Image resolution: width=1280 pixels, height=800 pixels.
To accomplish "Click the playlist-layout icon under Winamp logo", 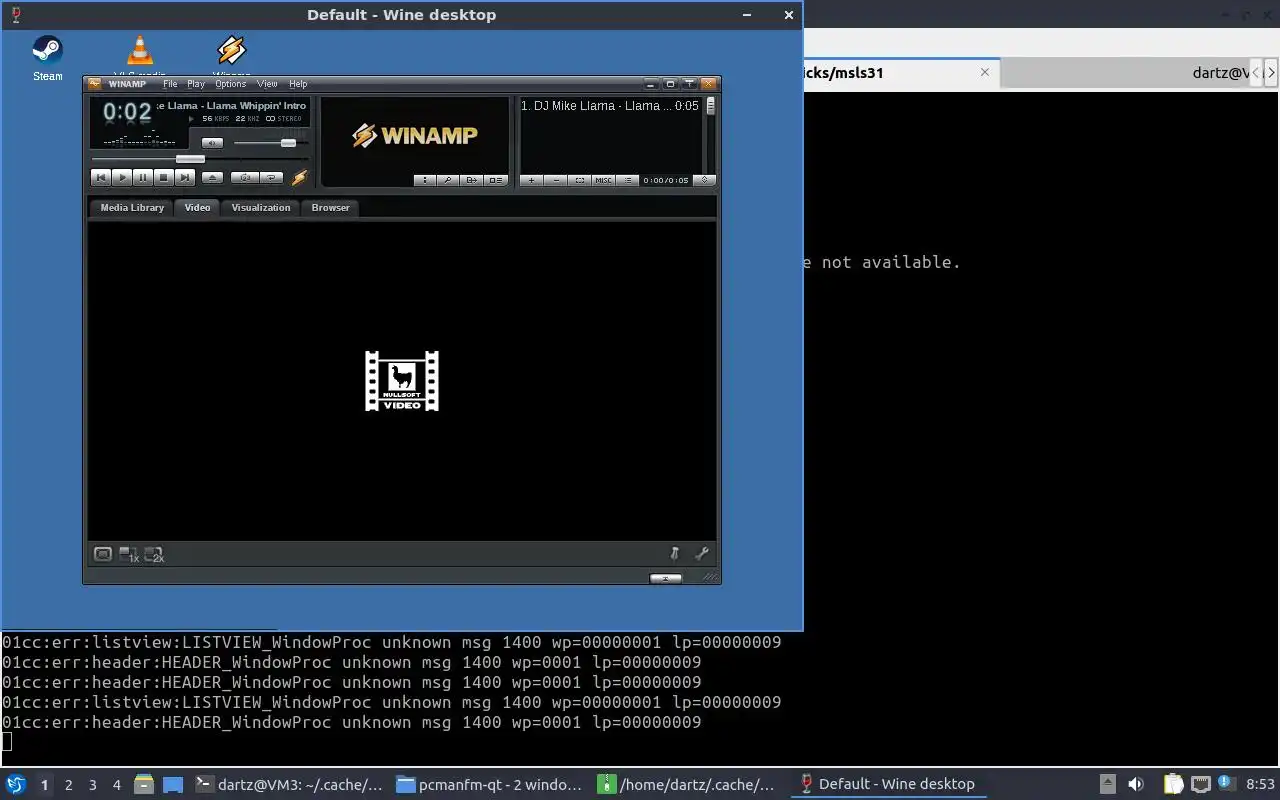I will [x=496, y=180].
